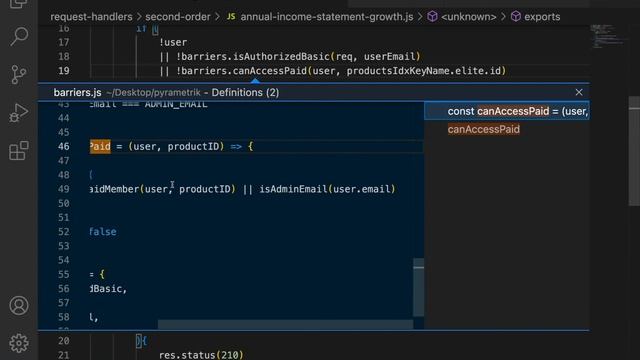Image resolution: width=640 pixels, height=360 pixels.
Task: Click the main editor vertical scrollbar
Action: tap(634, 151)
